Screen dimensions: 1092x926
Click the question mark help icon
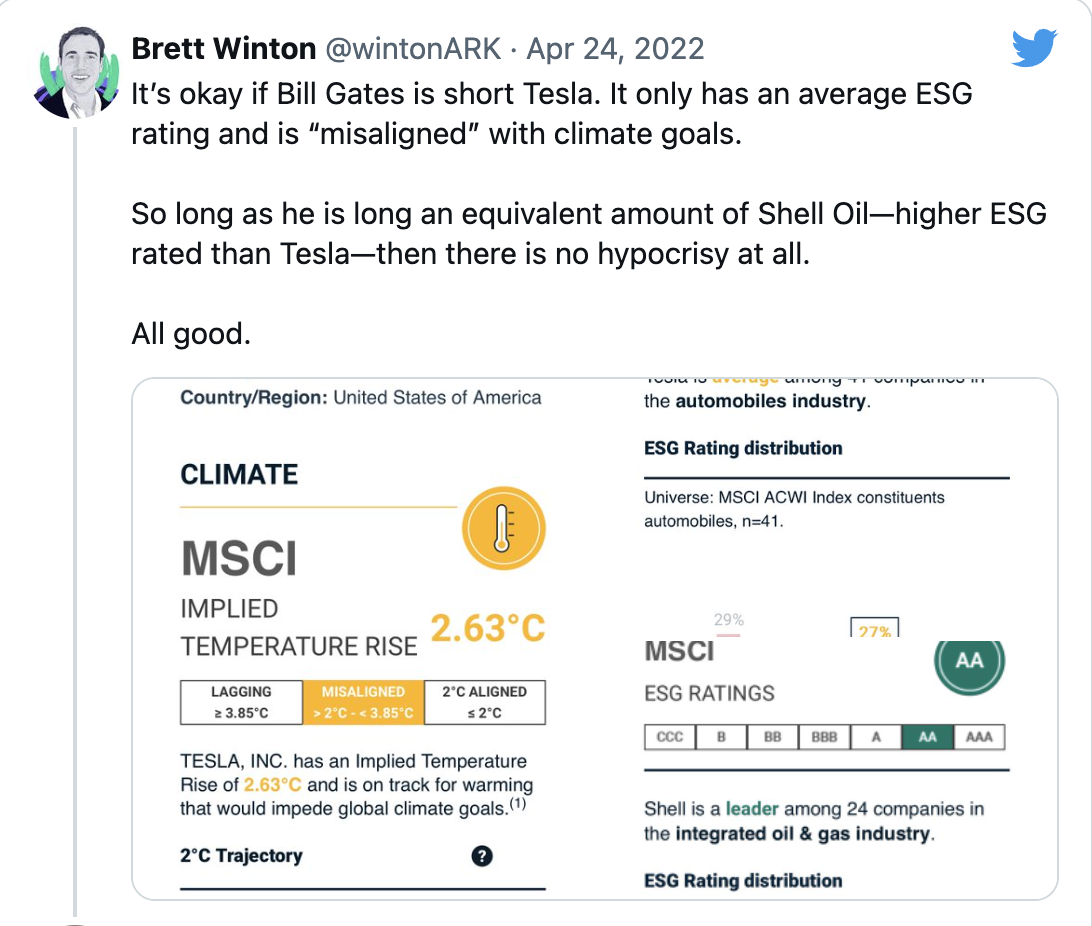[x=482, y=856]
